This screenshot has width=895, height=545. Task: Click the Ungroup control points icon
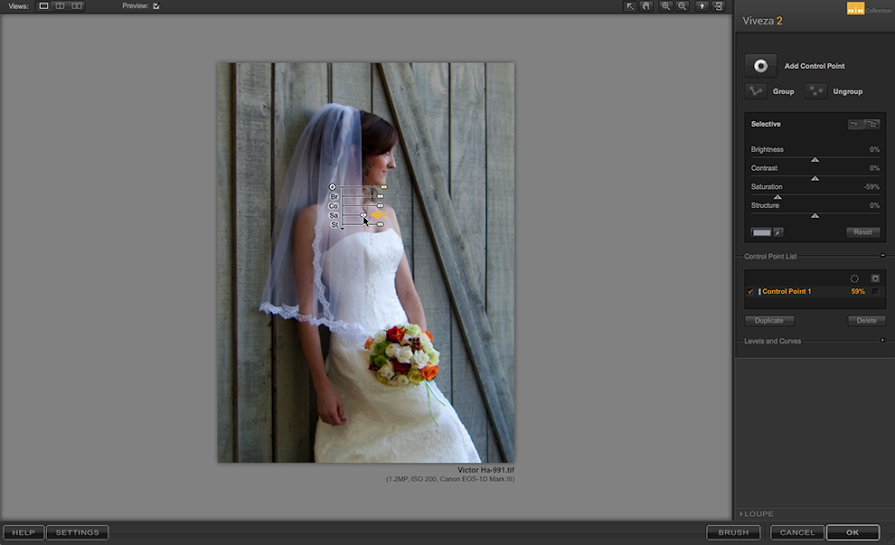point(817,91)
